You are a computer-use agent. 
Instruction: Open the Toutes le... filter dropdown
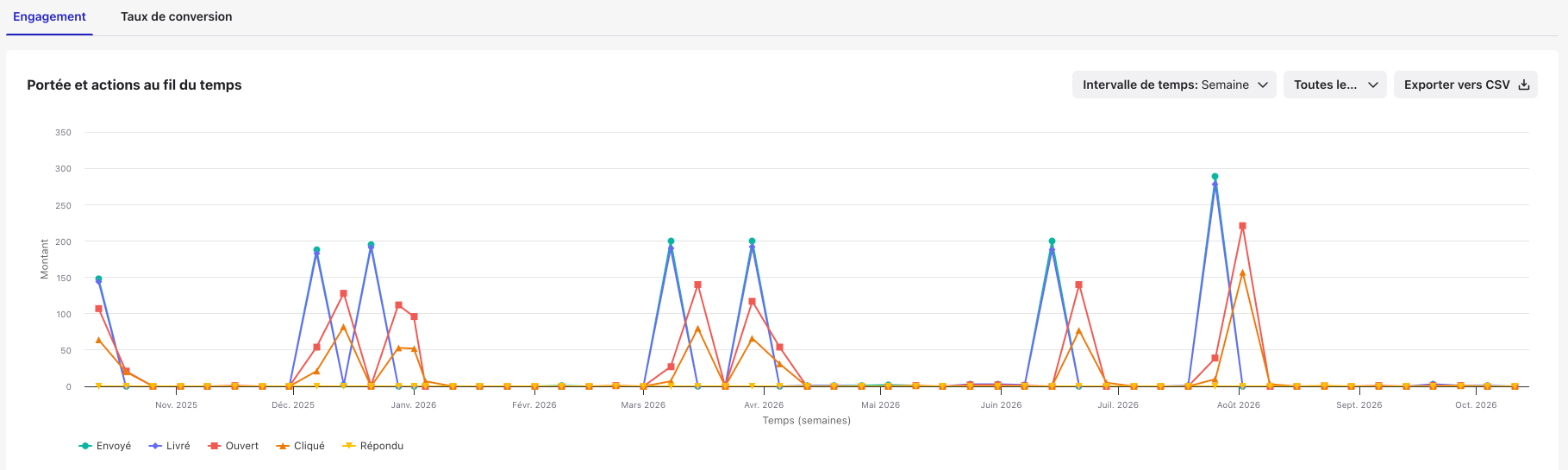coord(1335,85)
